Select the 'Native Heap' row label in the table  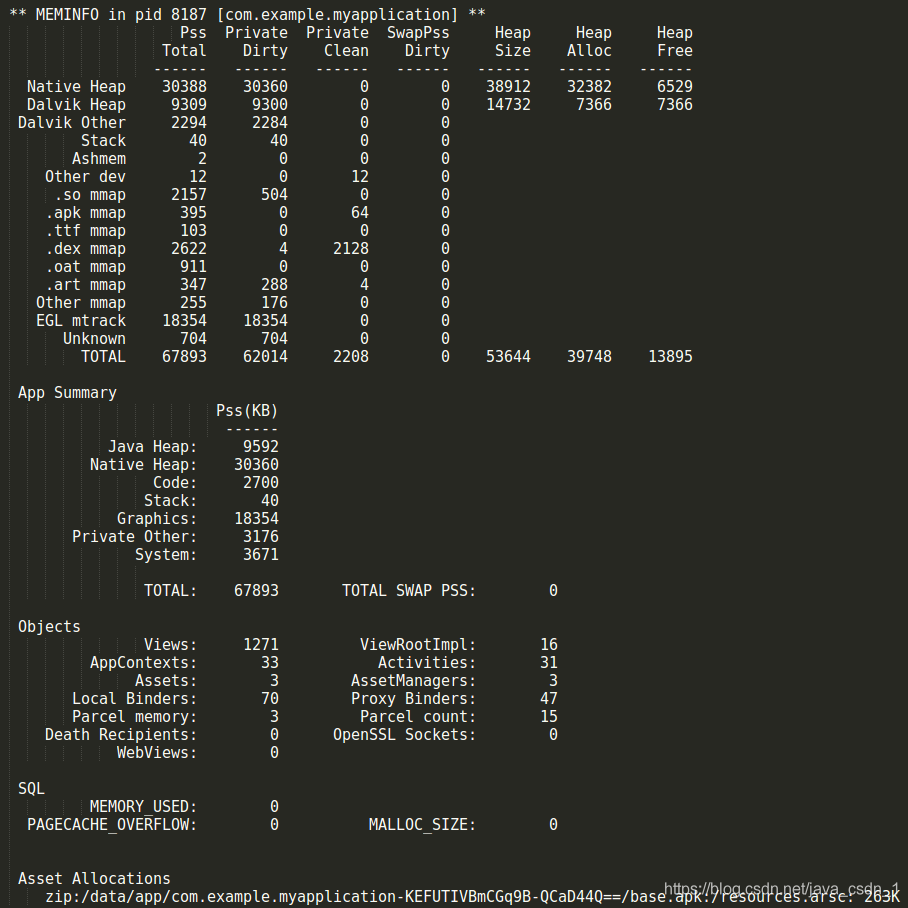point(76,87)
